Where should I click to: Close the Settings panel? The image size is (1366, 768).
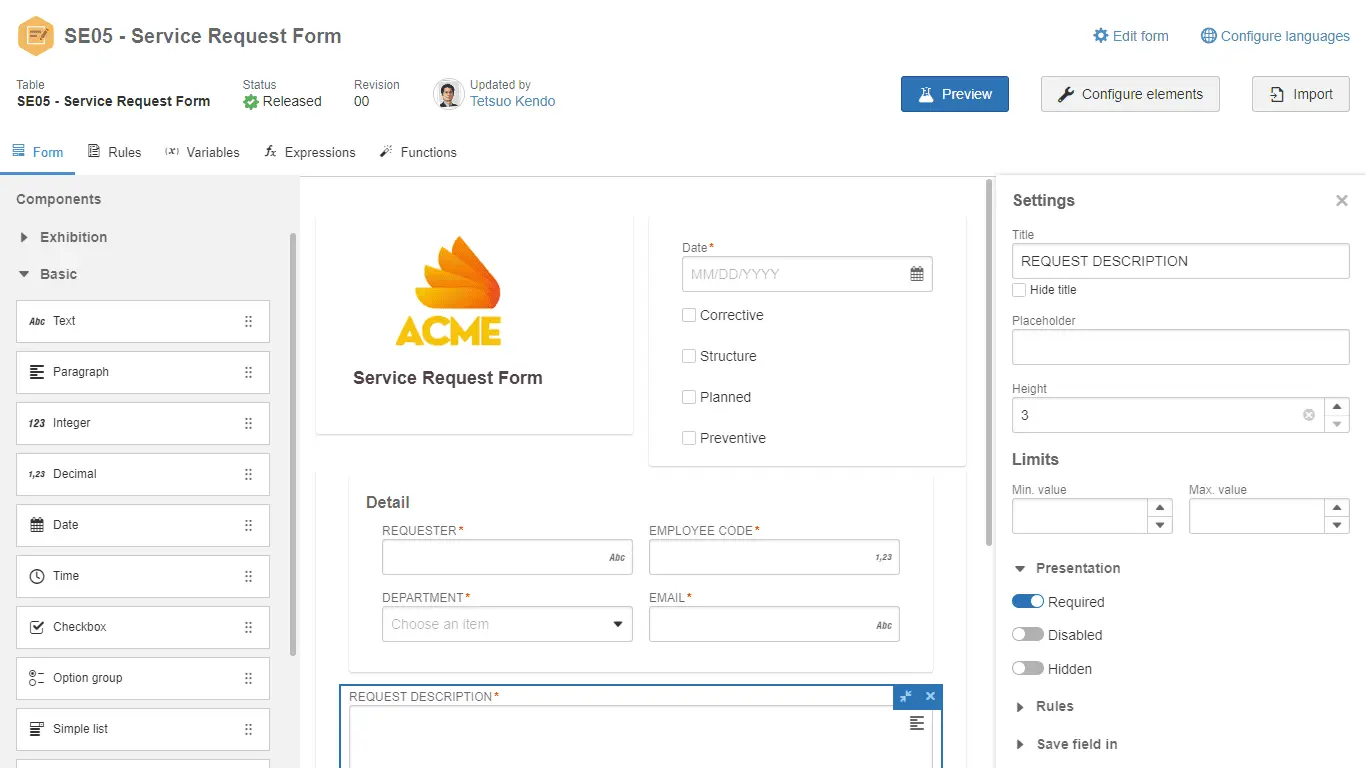pyautogui.click(x=1341, y=201)
